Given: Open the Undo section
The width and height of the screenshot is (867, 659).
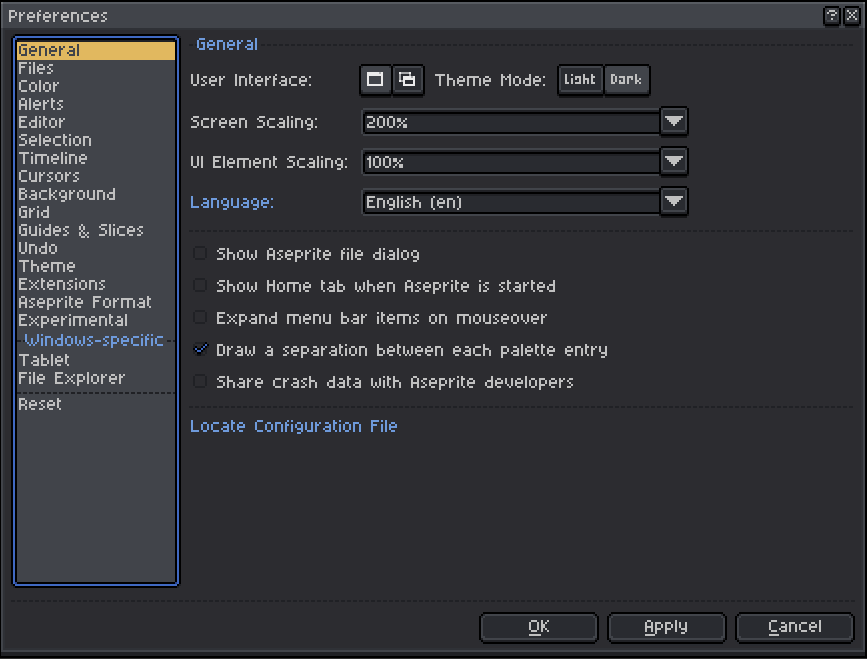Looking at the screenshot, I should (x=96, y=248).
